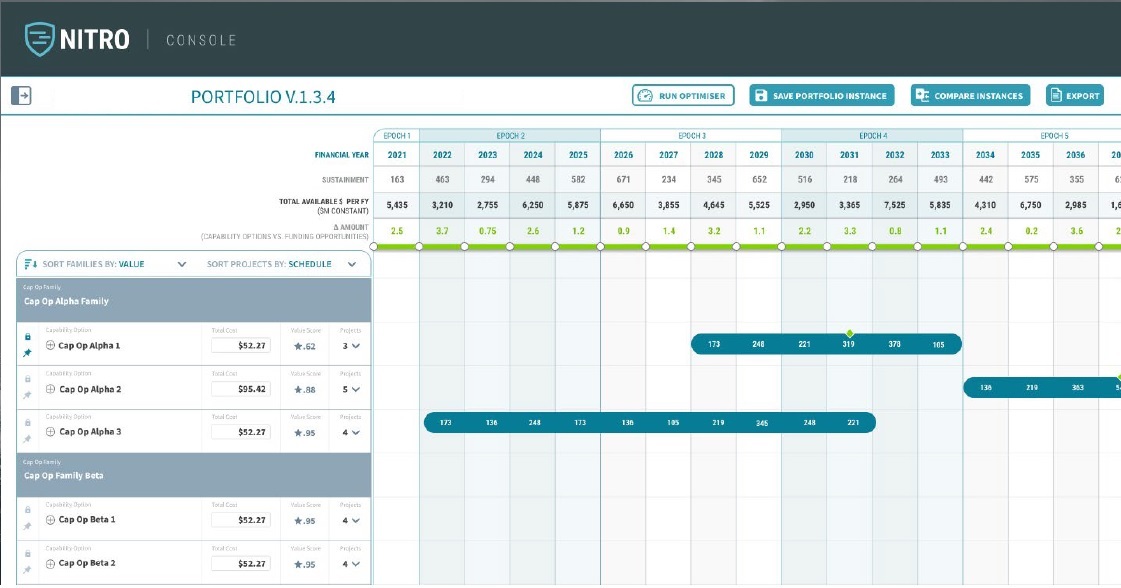Screen dimensions: 1121x588
Task: Select the Cap Op Family Beta header
Action: pos(194,475)
